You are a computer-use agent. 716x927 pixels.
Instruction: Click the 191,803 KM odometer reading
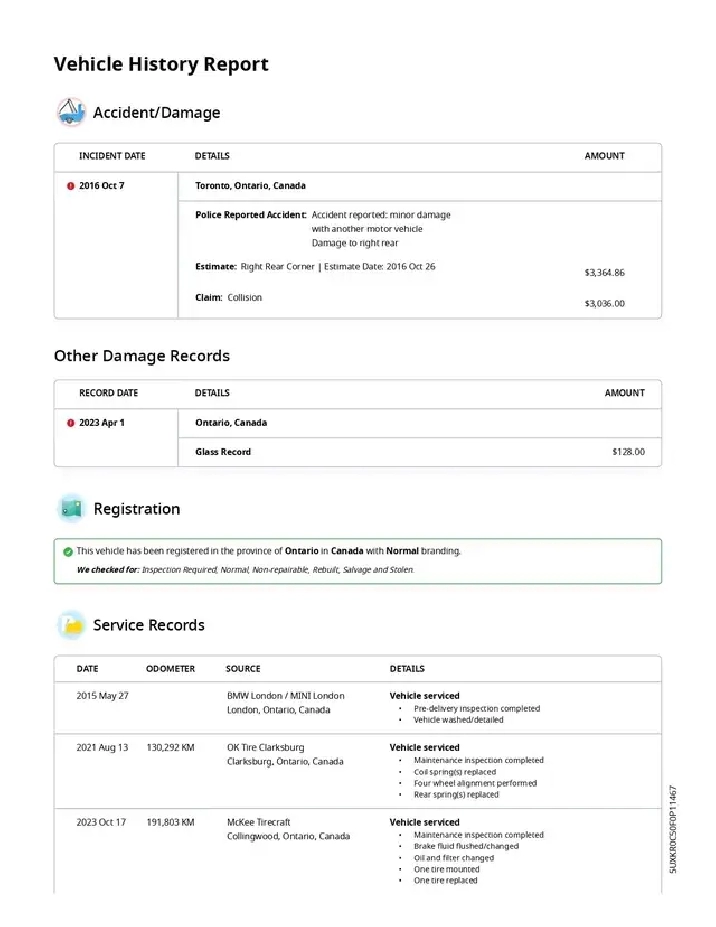tap(170, 822)
